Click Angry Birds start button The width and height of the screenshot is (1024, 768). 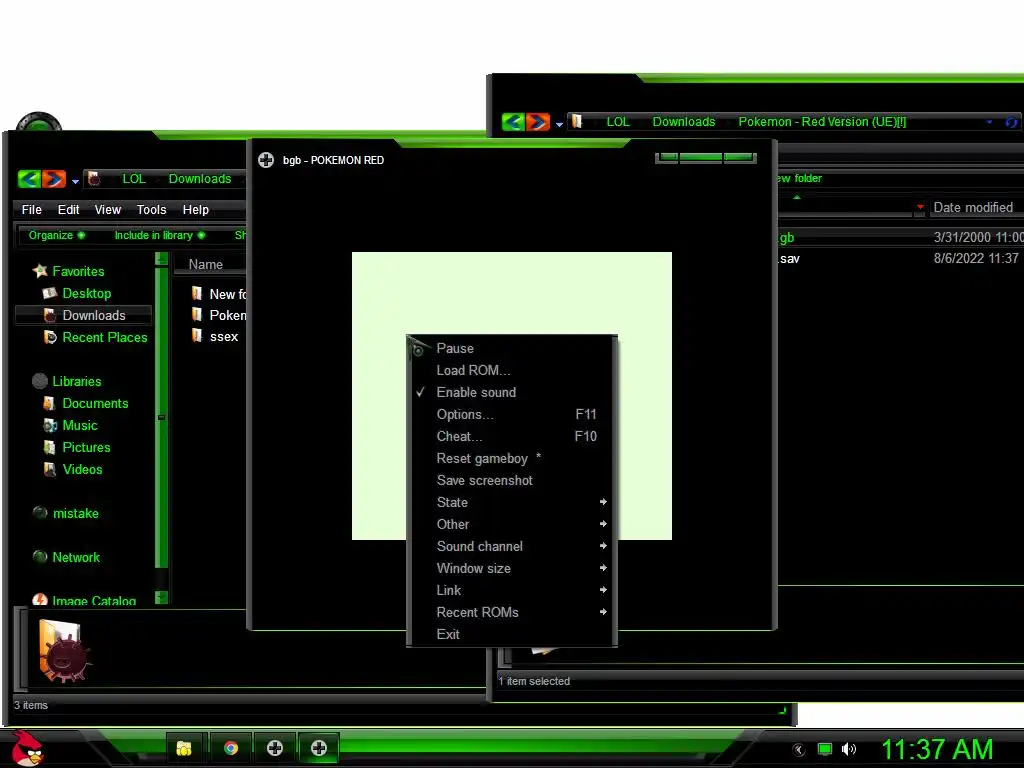27,748
